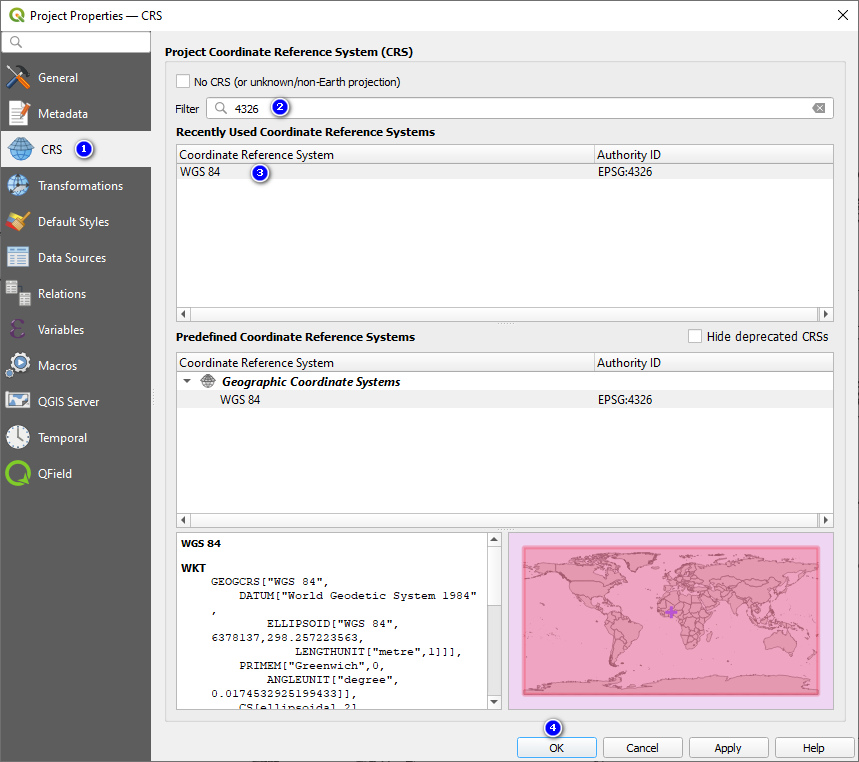Toggle Hide deprecated CRSs checkbox
Screen dimensions: 859x762
click(x=695, y=336)
